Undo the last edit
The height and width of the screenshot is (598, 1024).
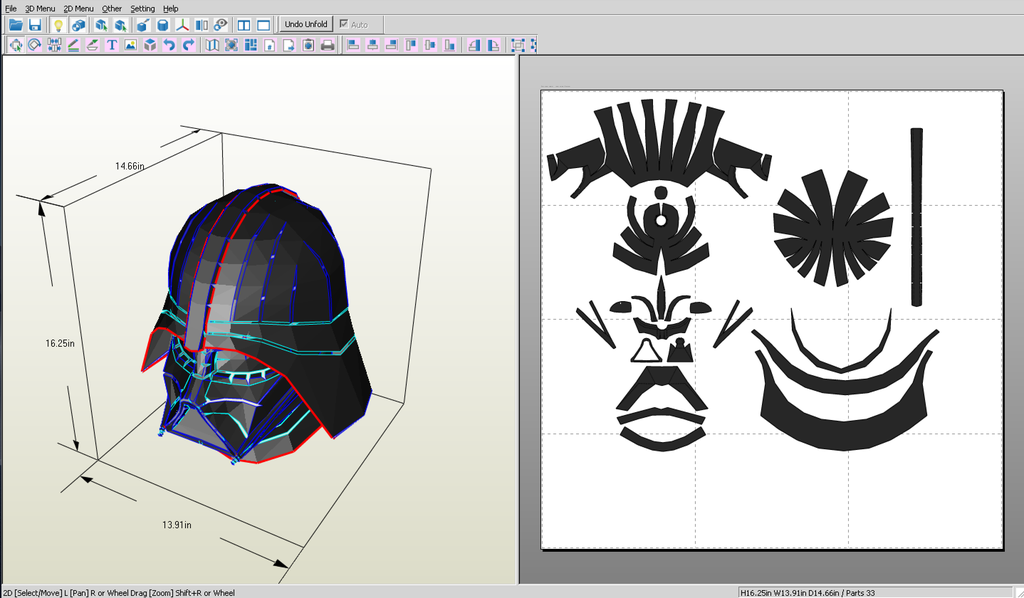tap(169, 44)
